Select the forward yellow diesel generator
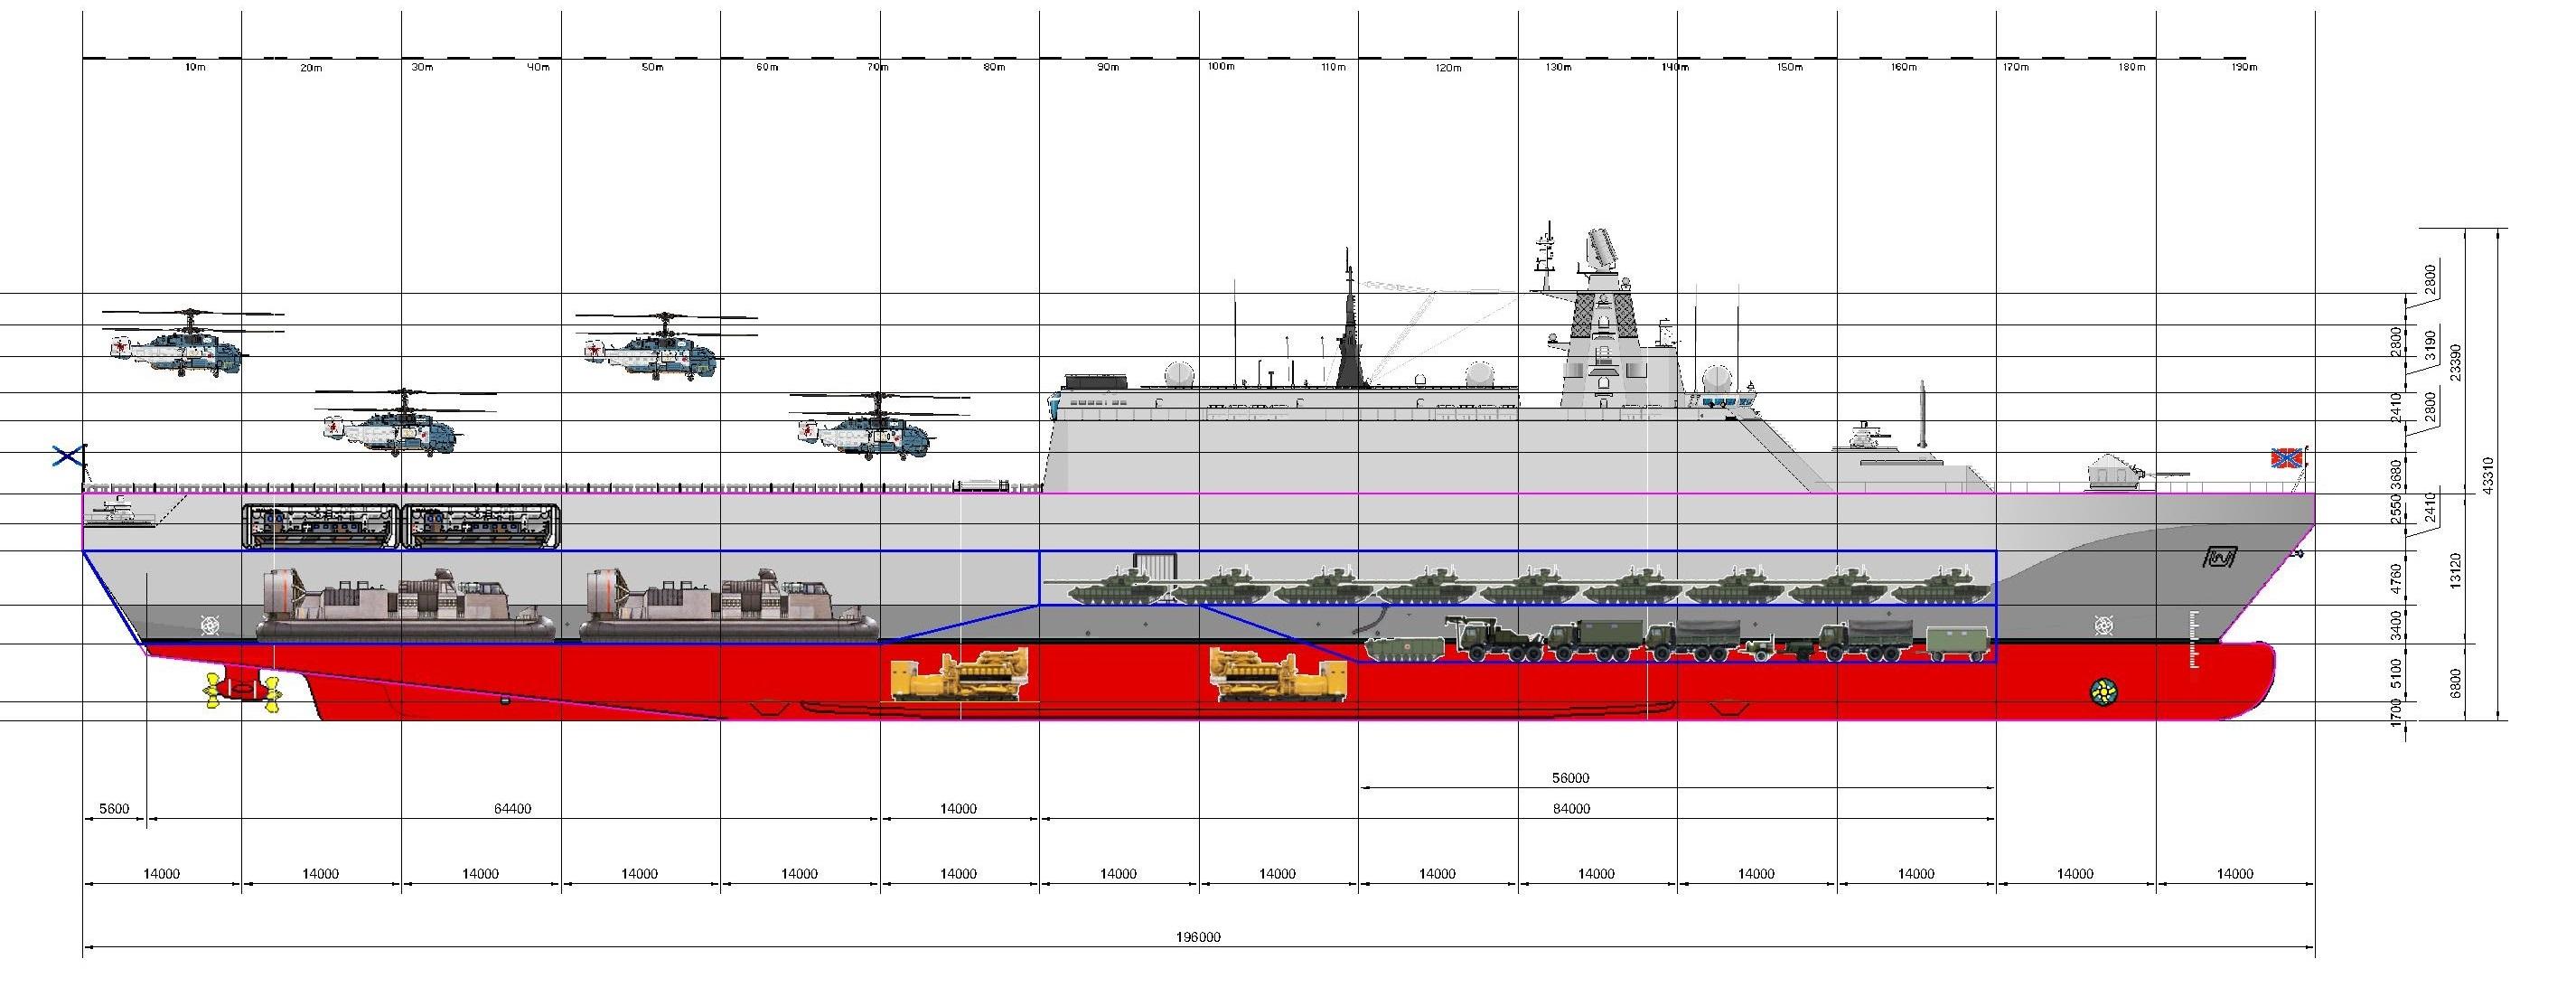 1278,675
